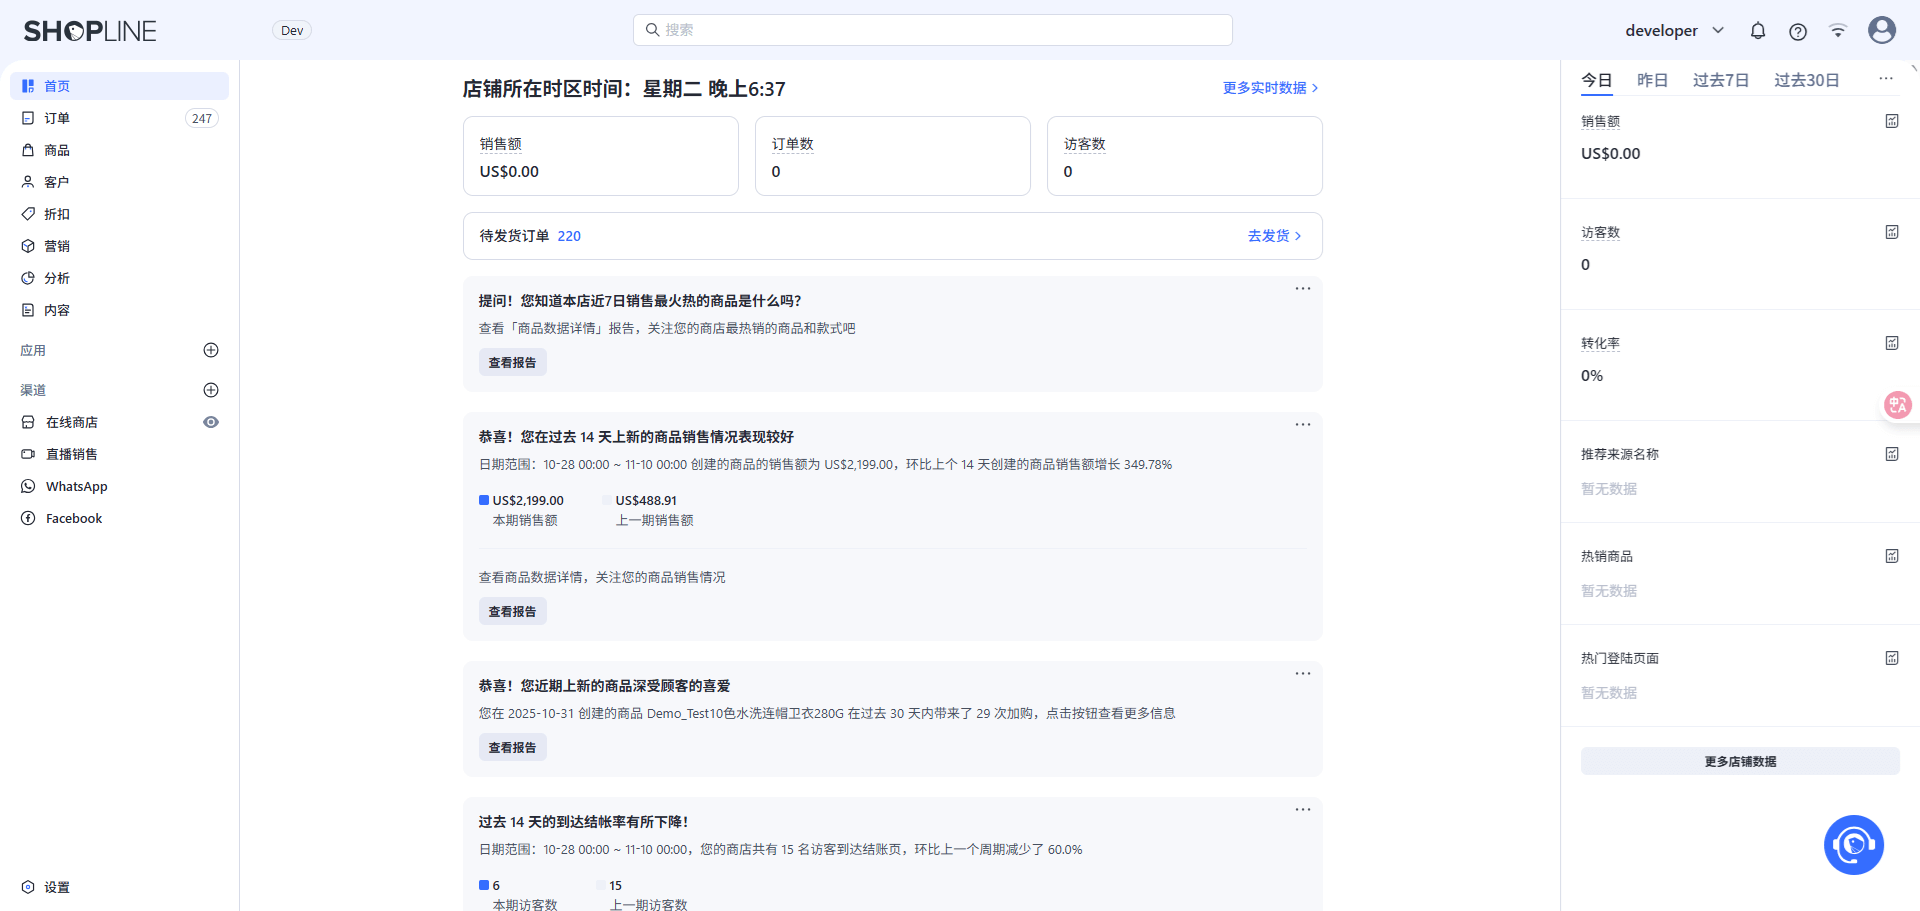Open the help question mark icon
Screen dimensions: 1920x911
(x=1797, y=31)
